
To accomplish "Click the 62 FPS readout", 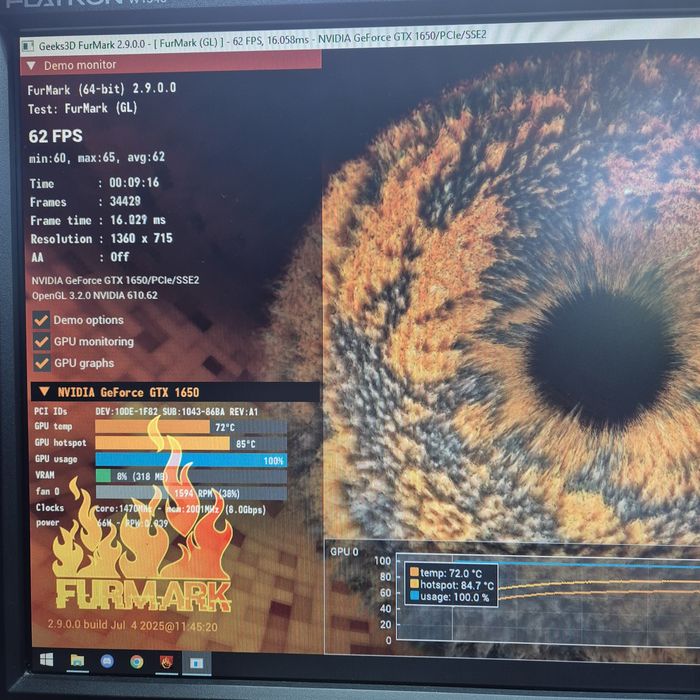I will 55,136.
